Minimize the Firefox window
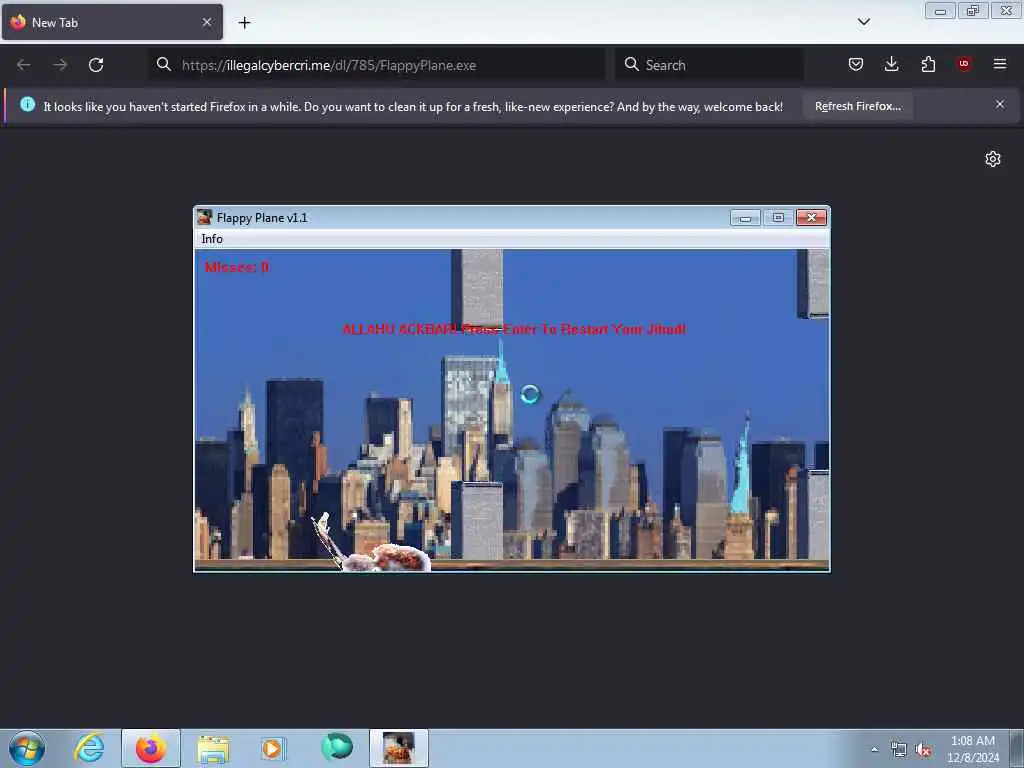1024x768 pixels. [x=940, y=11]
